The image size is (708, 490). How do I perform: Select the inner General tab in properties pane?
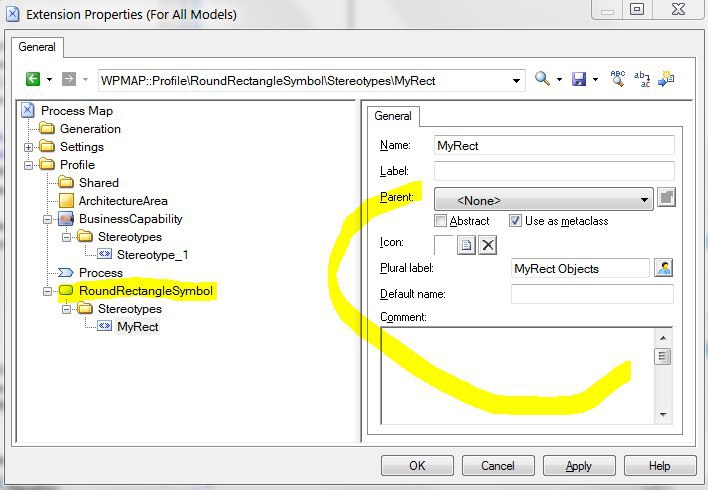(393, 116)
